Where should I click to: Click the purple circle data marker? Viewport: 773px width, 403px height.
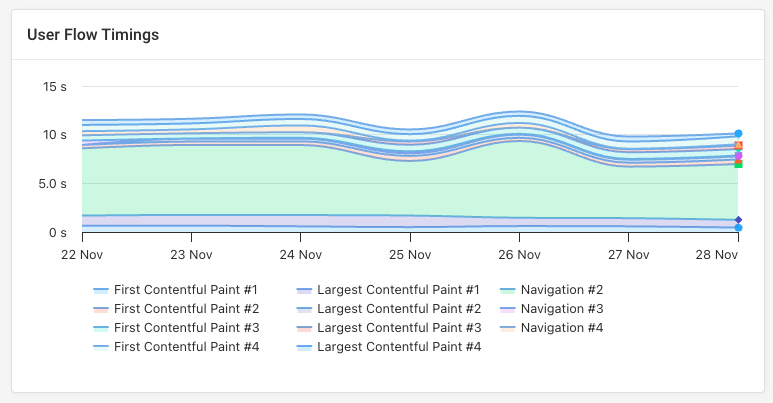(x=738, y=156)
